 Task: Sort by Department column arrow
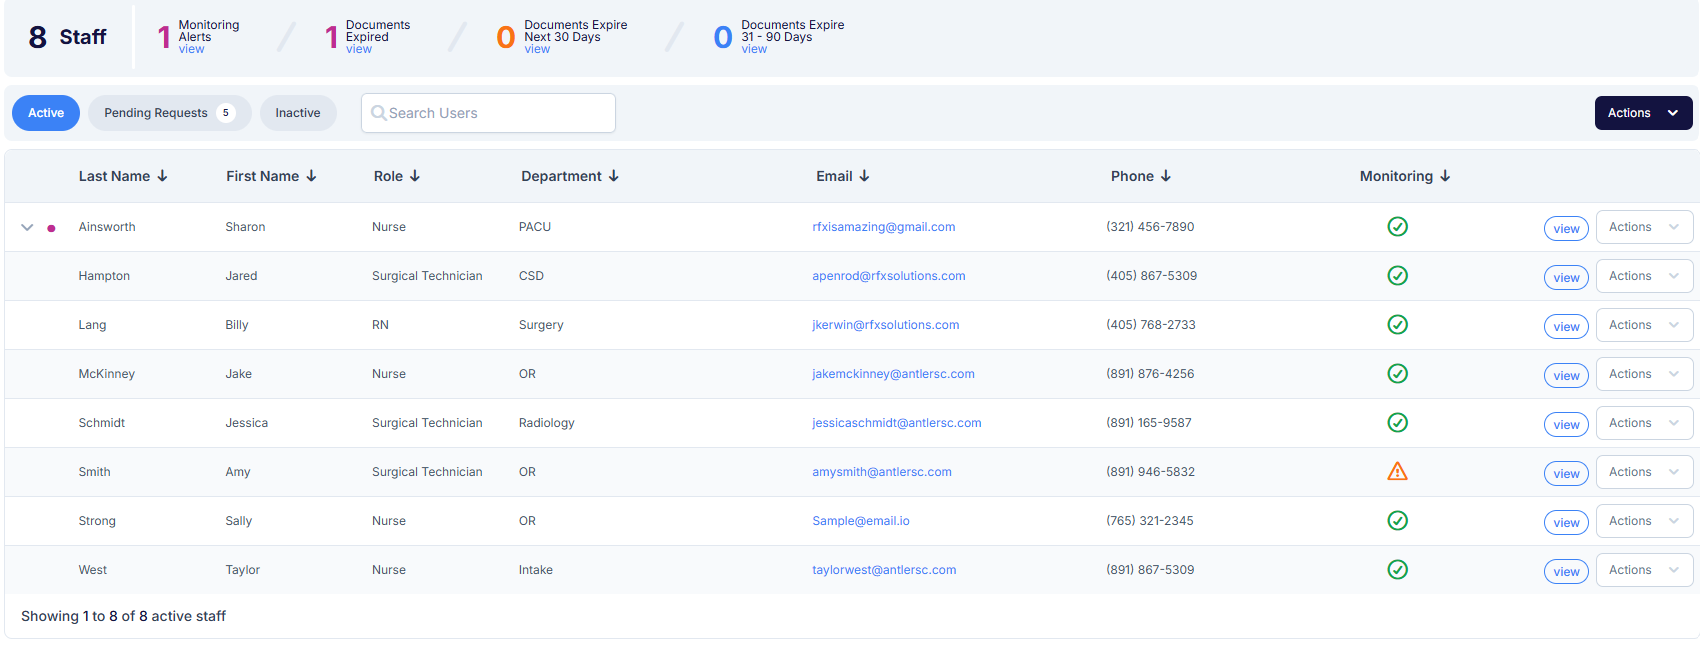point(614,176)
